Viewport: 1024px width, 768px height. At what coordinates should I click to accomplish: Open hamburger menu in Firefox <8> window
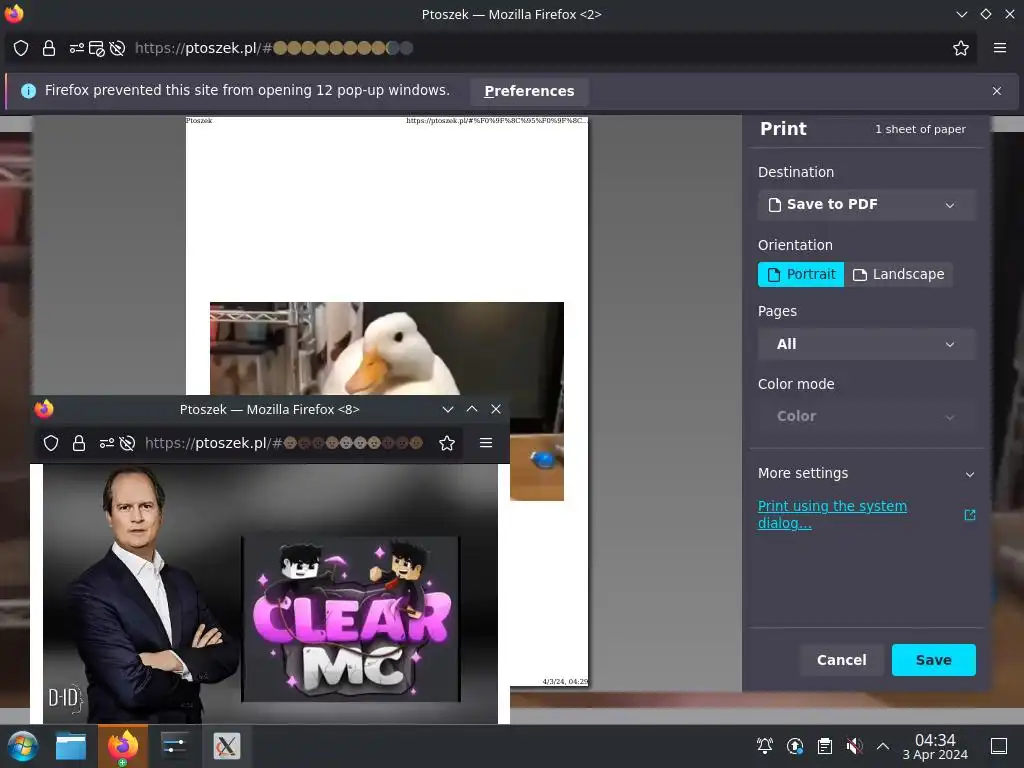[486, 443]
